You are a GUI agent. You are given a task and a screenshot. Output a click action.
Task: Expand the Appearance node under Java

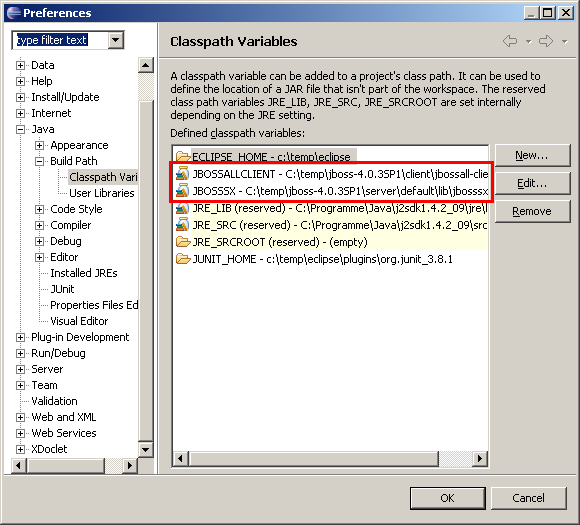(40, 145)
